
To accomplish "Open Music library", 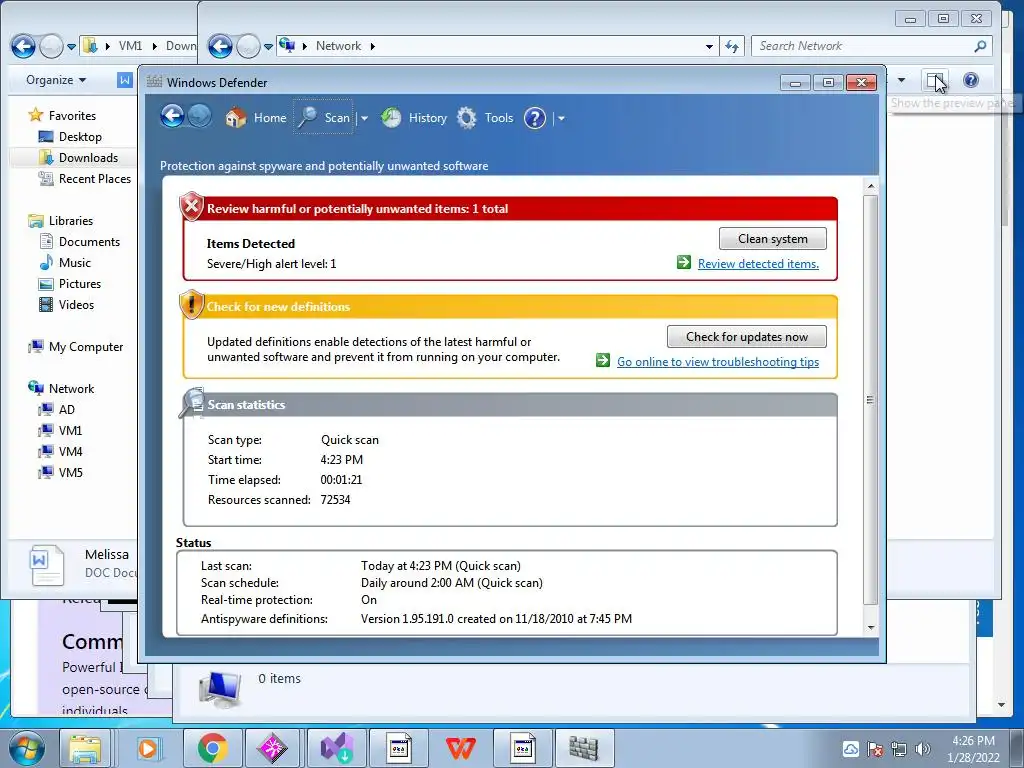I will [74, 263].
